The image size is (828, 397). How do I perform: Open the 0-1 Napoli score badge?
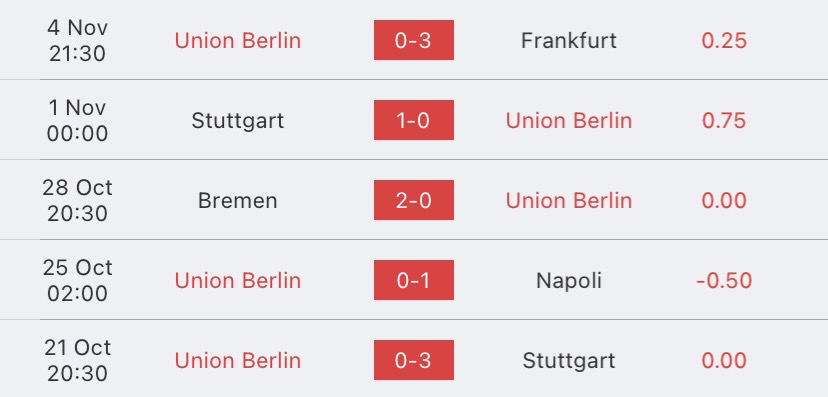pyautogui.click(x=413, y=280)
